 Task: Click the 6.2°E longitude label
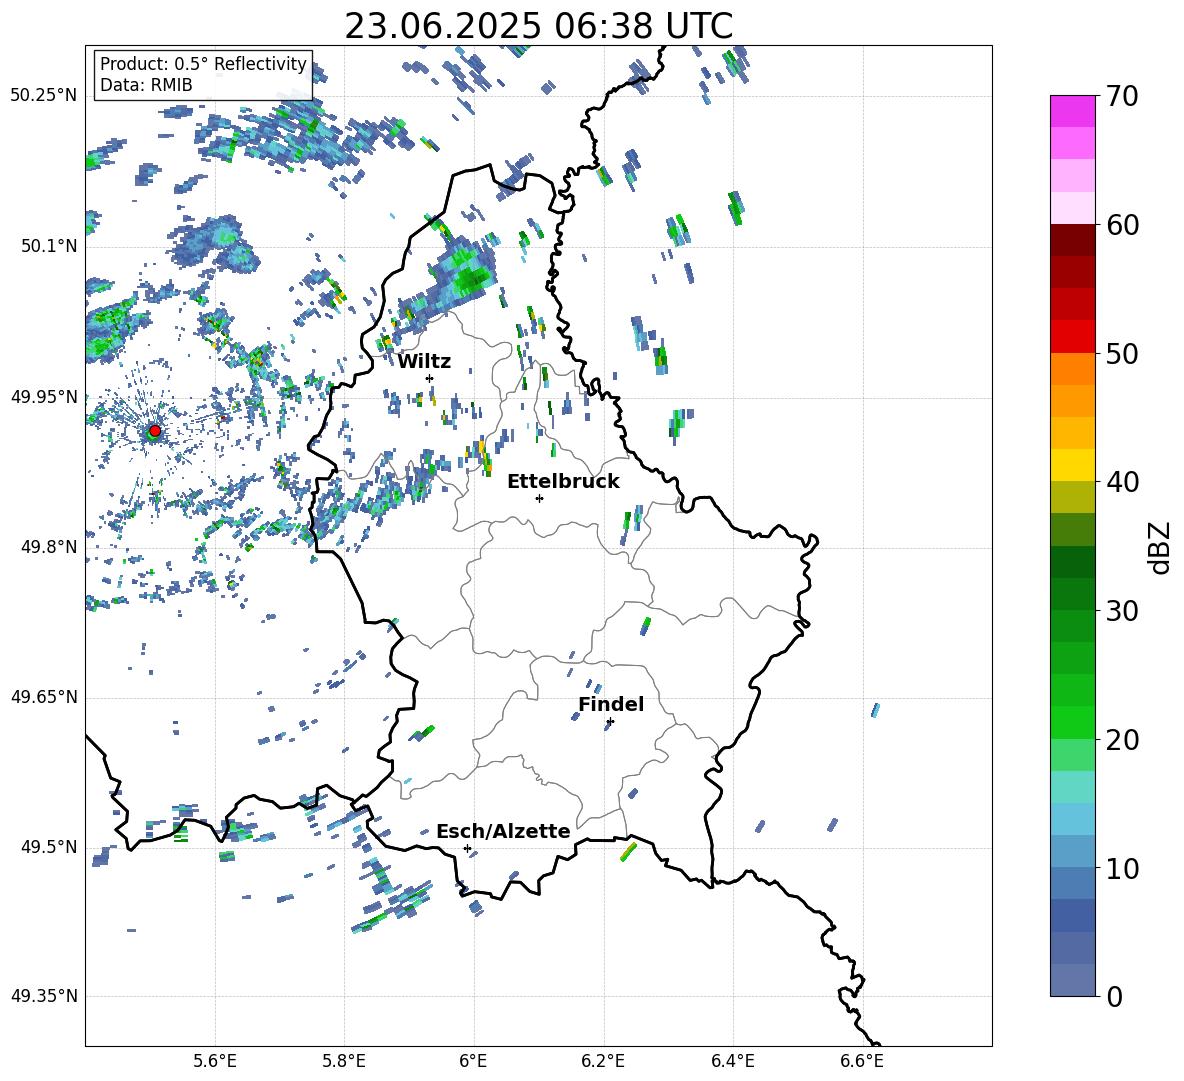pos(603,1061)
